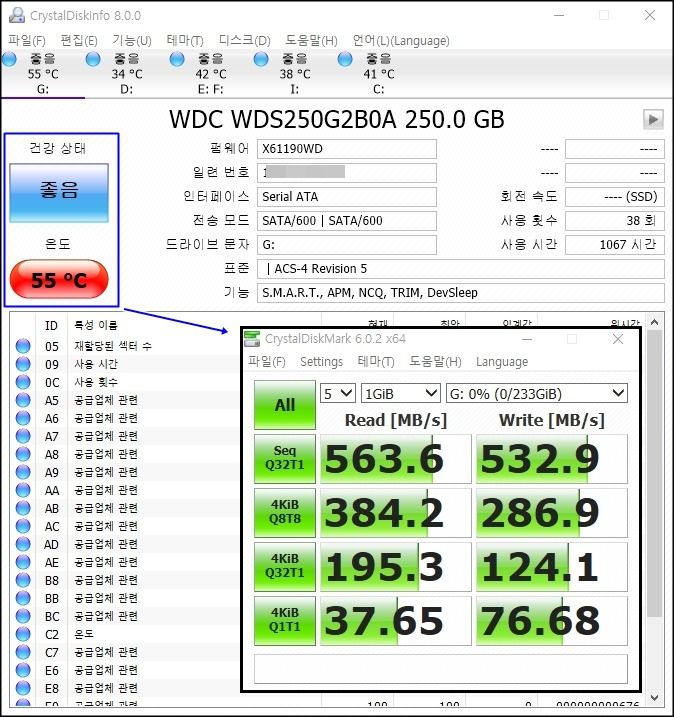Run the 4KiB Q8T8 benchmark
Image resolution: width=674 pixels, height=717 pixels.
click(285, 513)
